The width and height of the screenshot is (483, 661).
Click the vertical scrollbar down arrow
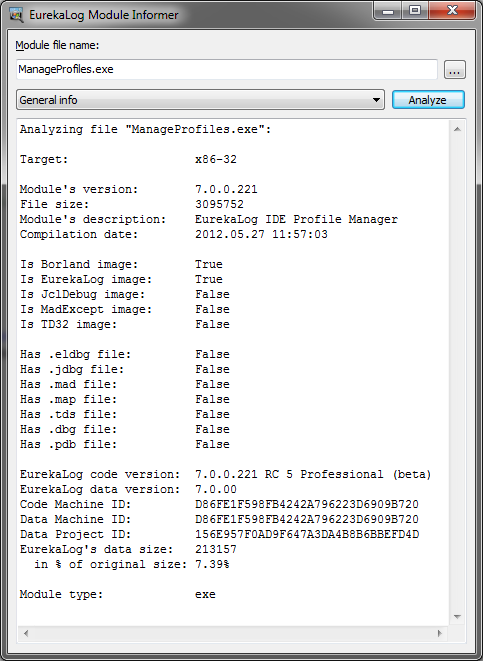pyautogui.click(x=457, y=617)
